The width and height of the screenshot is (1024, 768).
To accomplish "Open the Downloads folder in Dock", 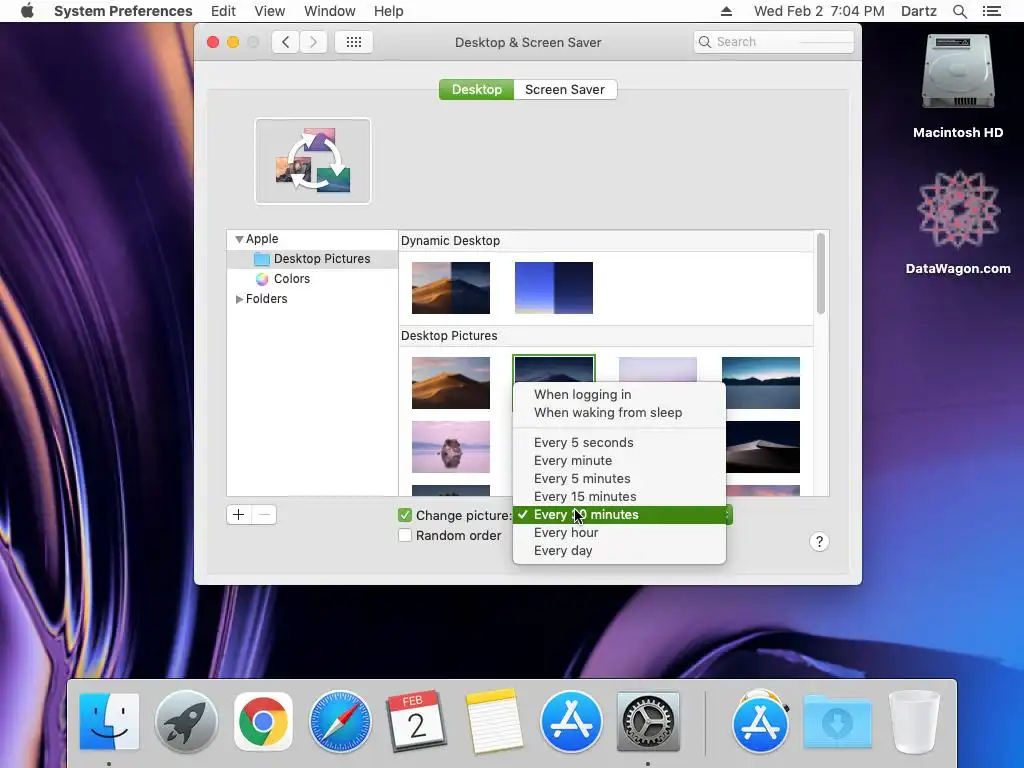I will coord(837,722).
